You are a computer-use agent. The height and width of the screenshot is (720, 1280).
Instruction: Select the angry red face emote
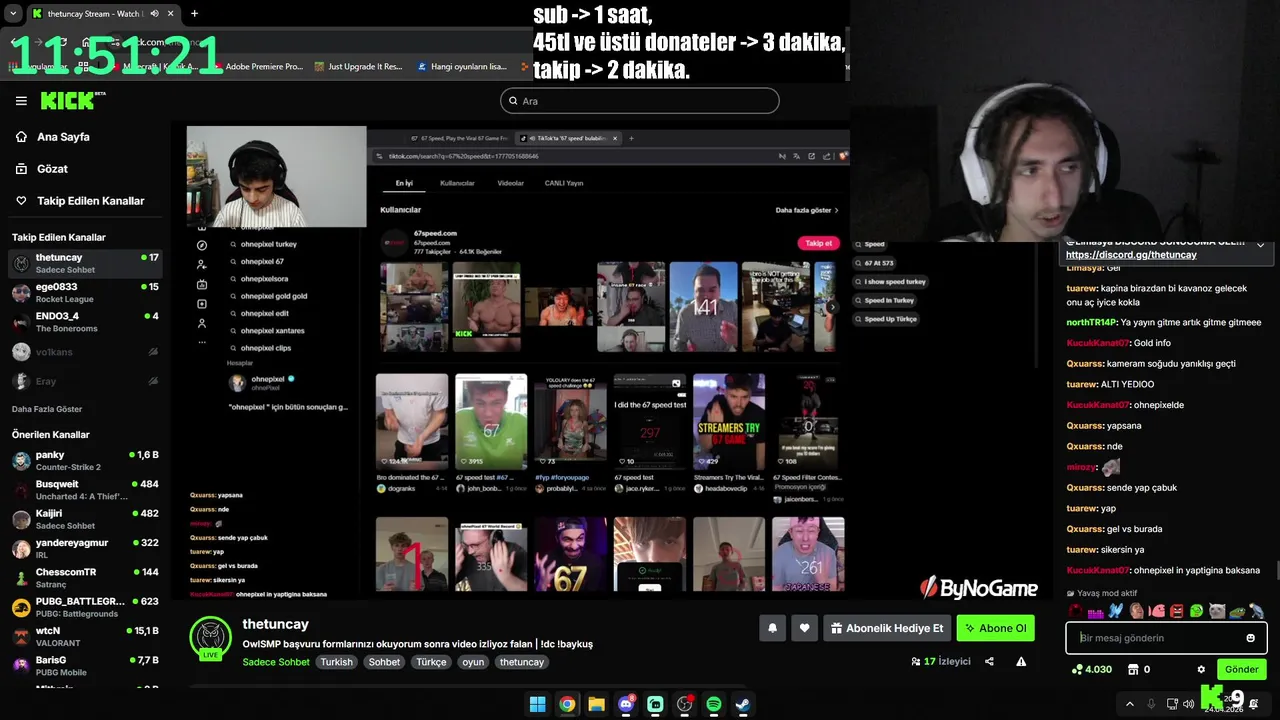coord(1176,611)
